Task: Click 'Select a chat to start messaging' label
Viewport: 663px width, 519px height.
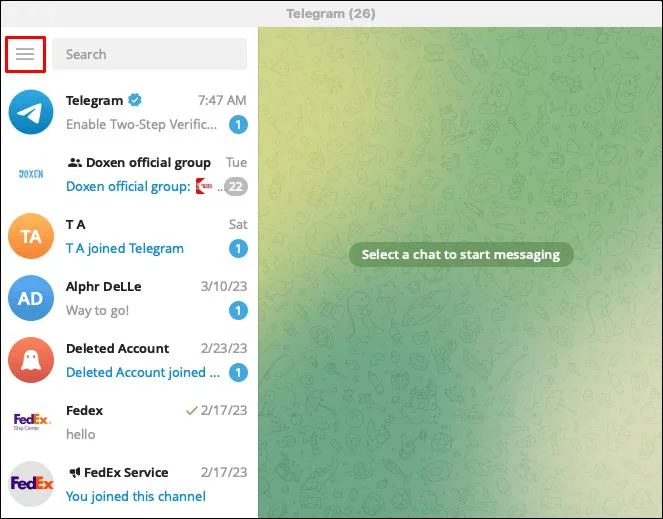Action: tap(461, 255)
